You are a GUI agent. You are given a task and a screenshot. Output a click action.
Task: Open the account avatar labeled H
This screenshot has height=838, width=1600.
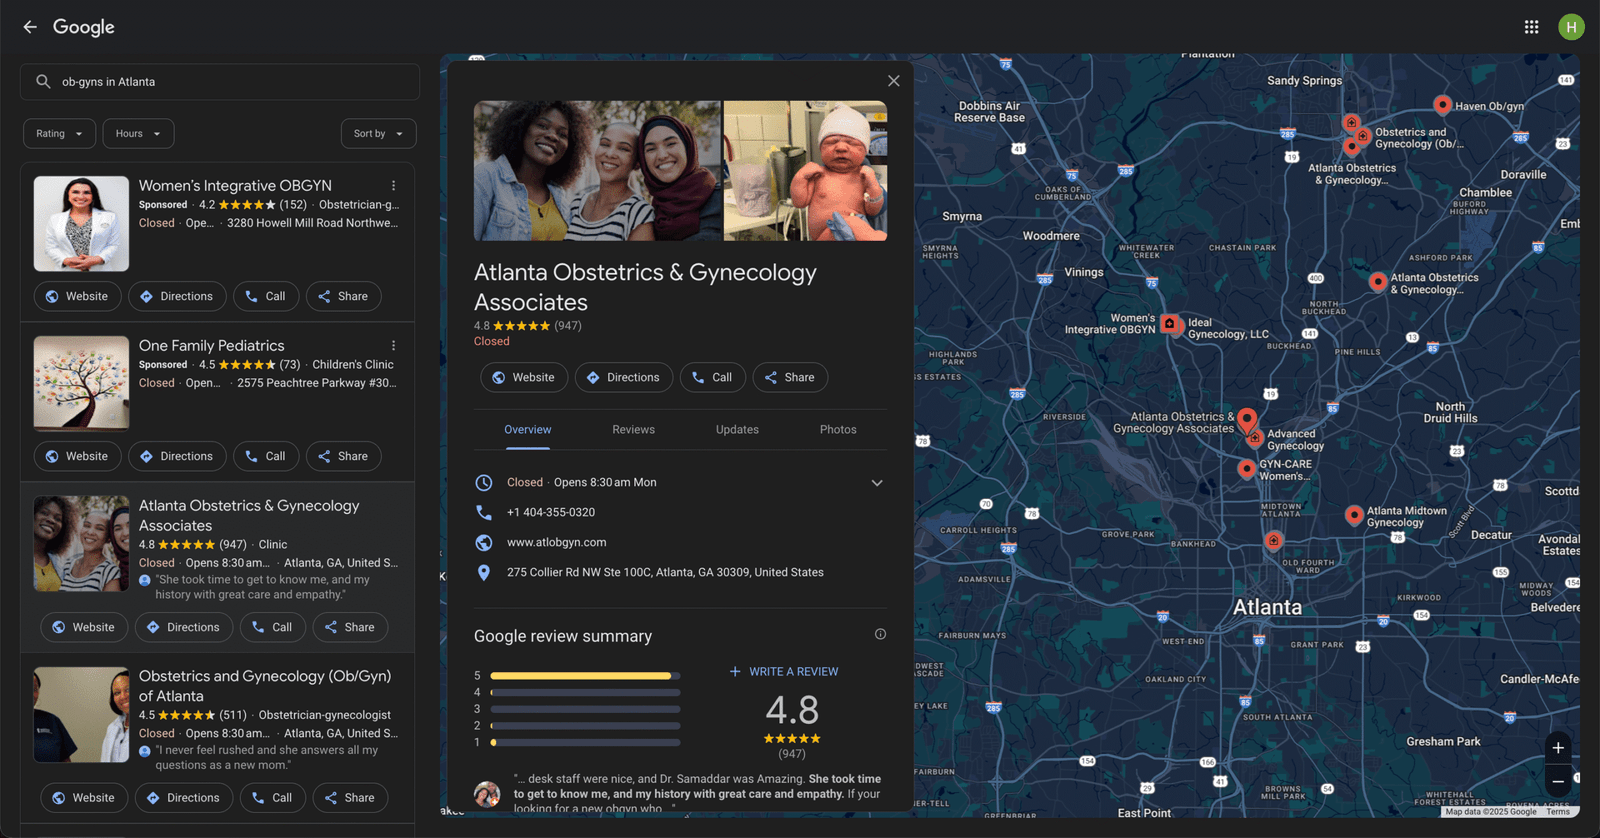point(1571,27)
